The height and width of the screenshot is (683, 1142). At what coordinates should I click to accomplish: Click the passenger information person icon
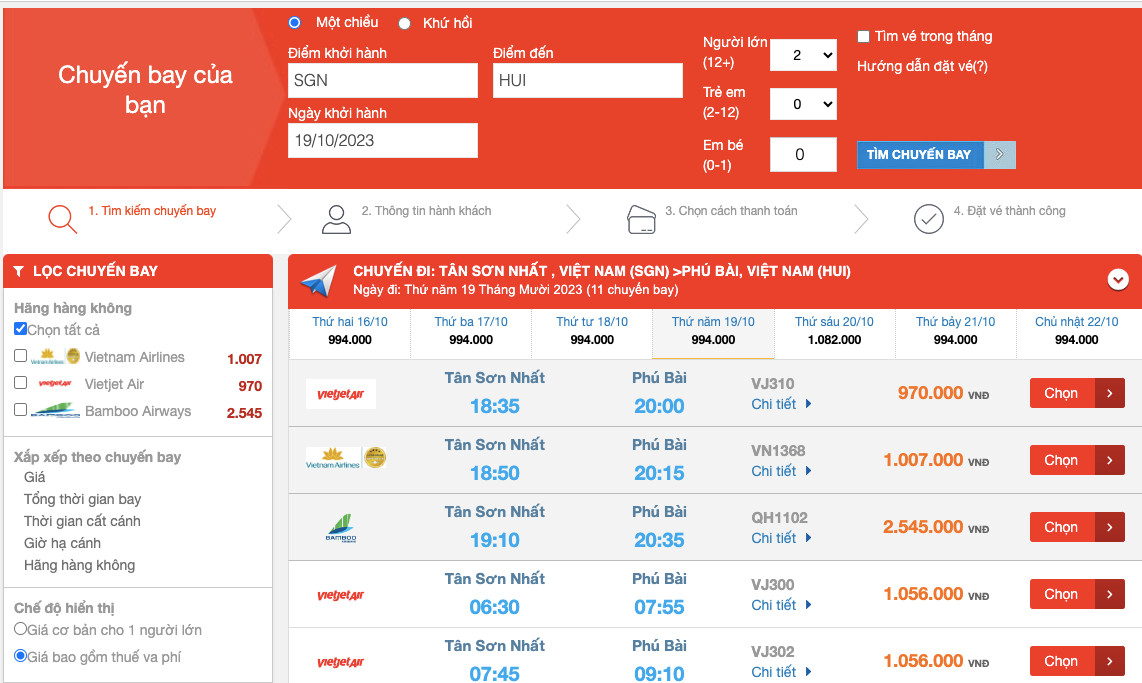coord(337,219)
